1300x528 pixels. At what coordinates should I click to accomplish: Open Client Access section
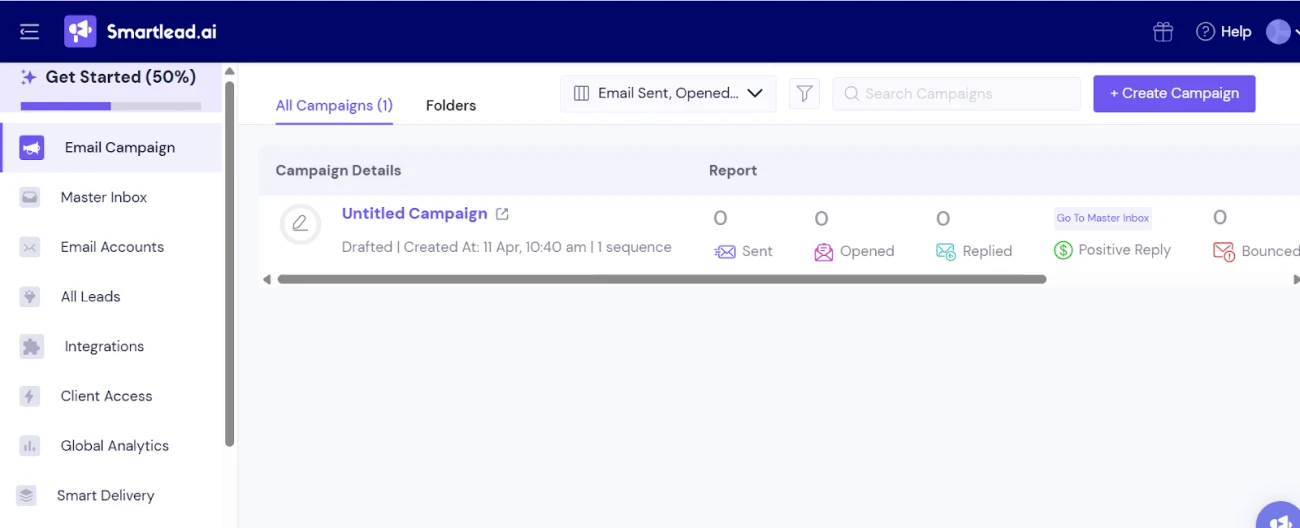106,396
